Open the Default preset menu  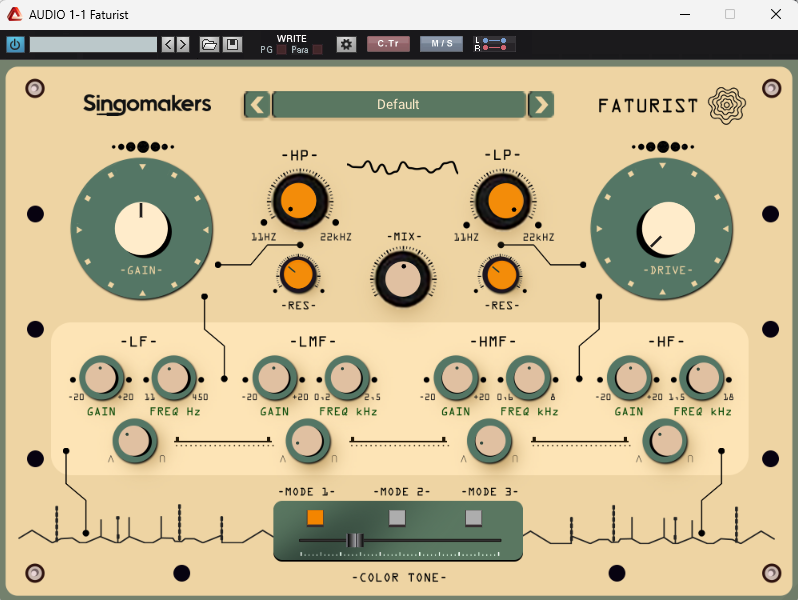[x=398, y=105]
